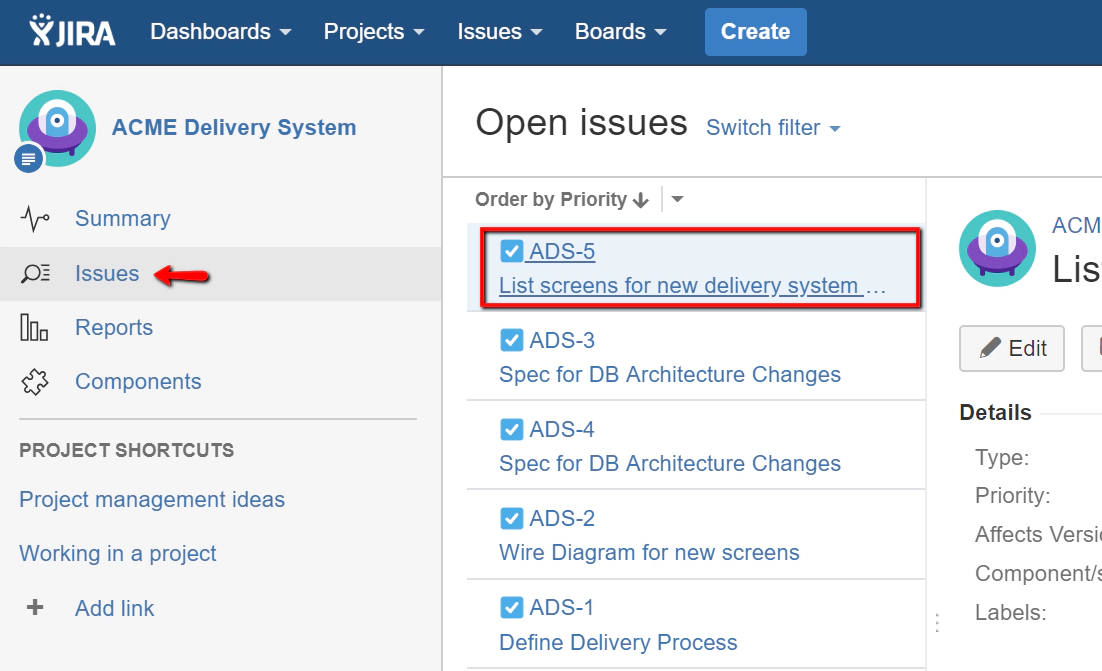Open the Switch filter dropdown
This screenshot has width=1102, height=671.
[773, 128]
